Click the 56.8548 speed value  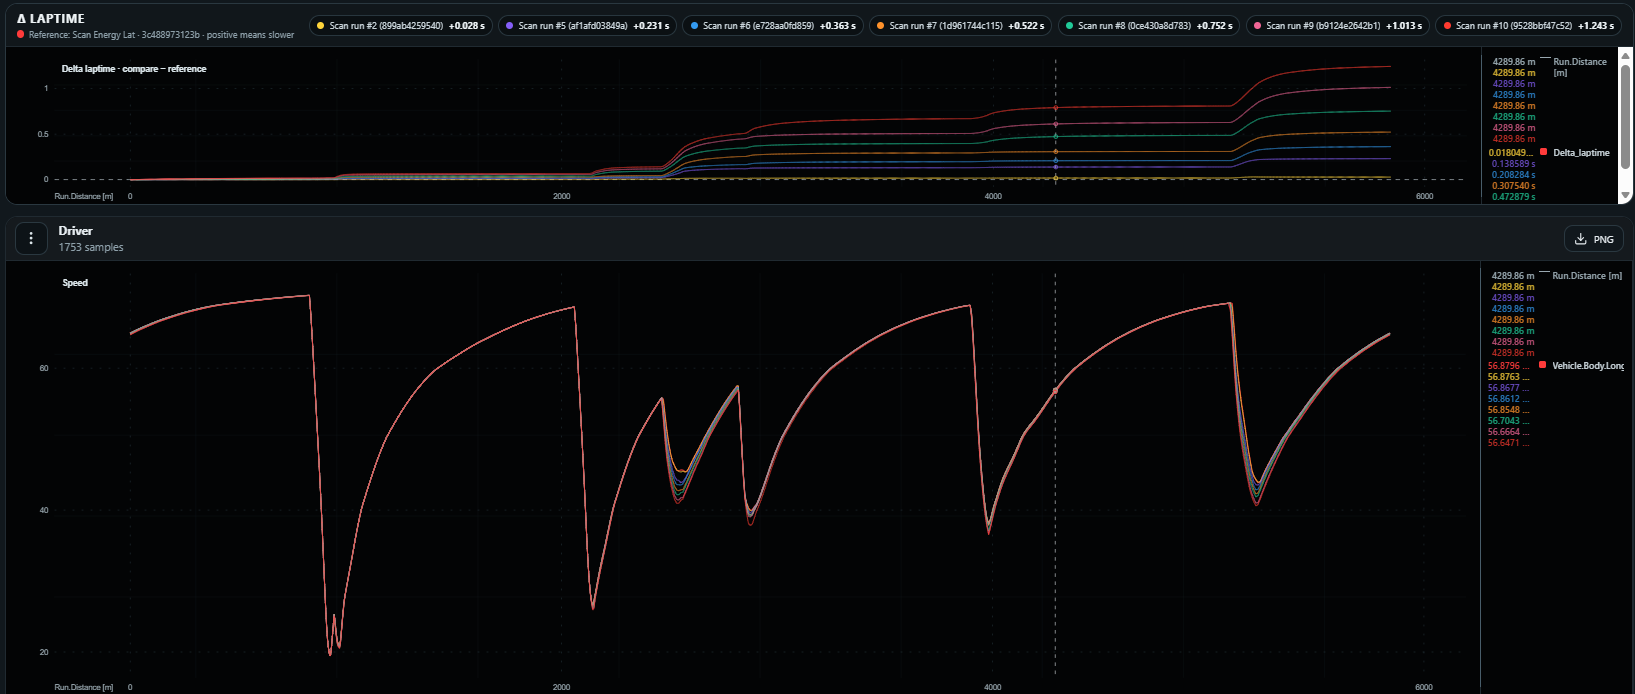coord(1508,410)
